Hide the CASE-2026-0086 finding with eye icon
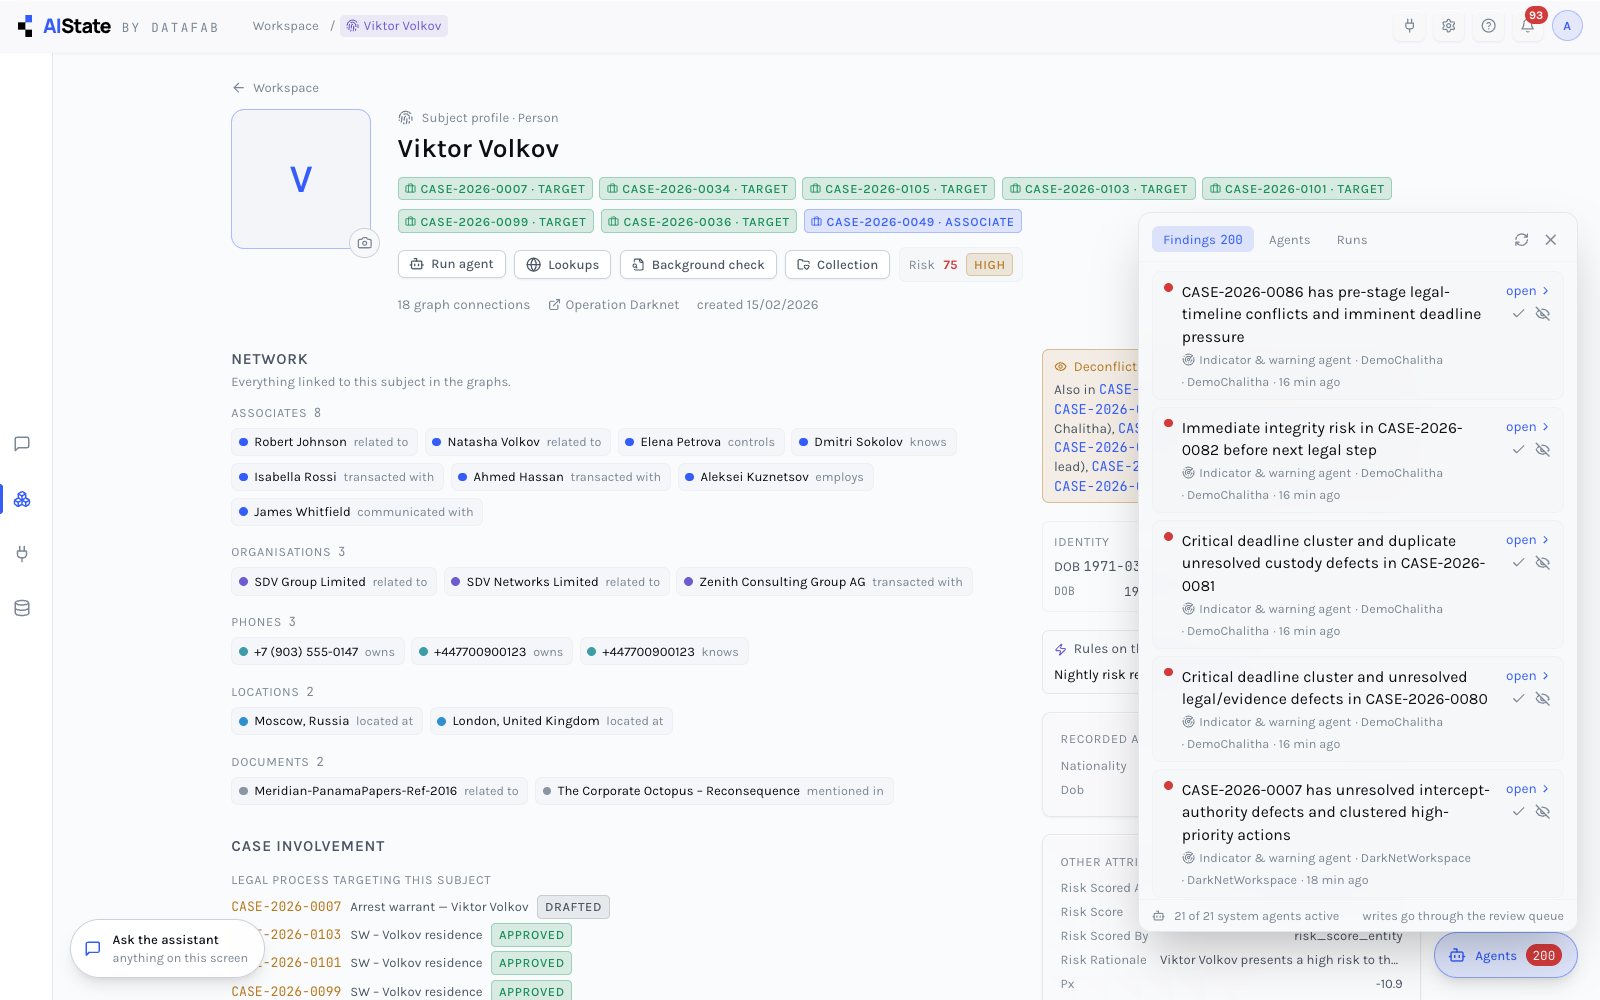 (x=1543, y=314)
